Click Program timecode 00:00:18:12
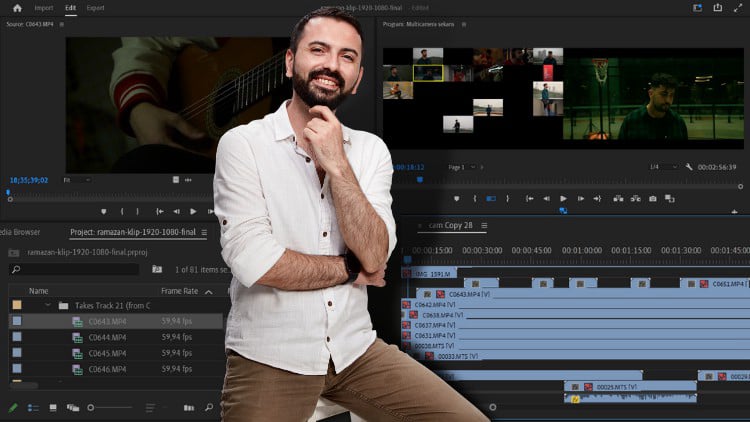The width and height of the screenshot is (750, 422). [x=409, y=167]
